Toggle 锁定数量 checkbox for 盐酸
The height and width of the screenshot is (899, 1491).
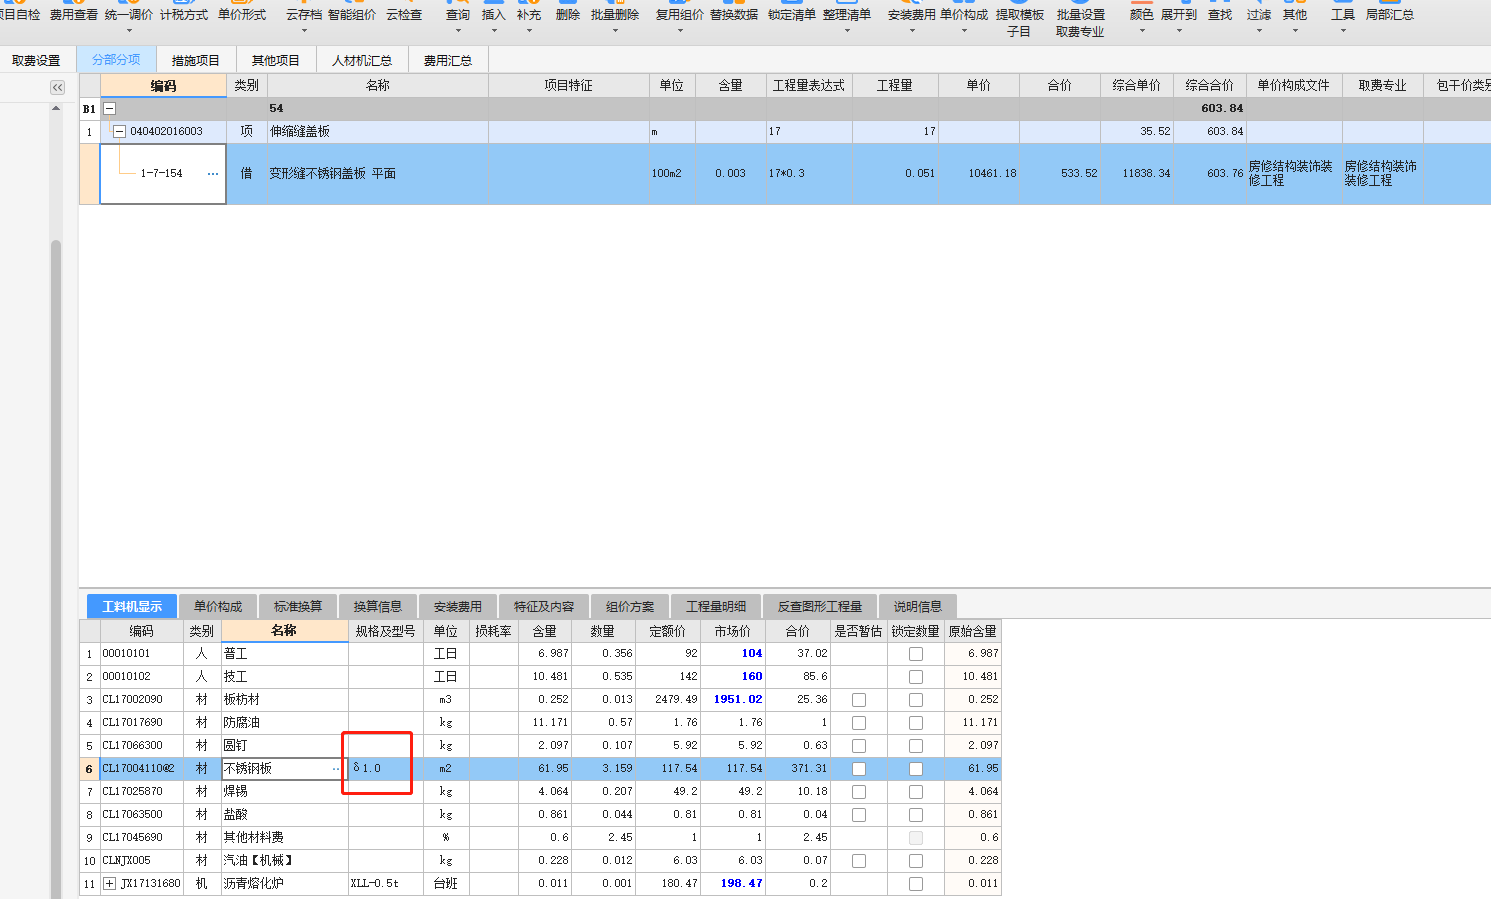pyautogui.click(x=916, y=815)
